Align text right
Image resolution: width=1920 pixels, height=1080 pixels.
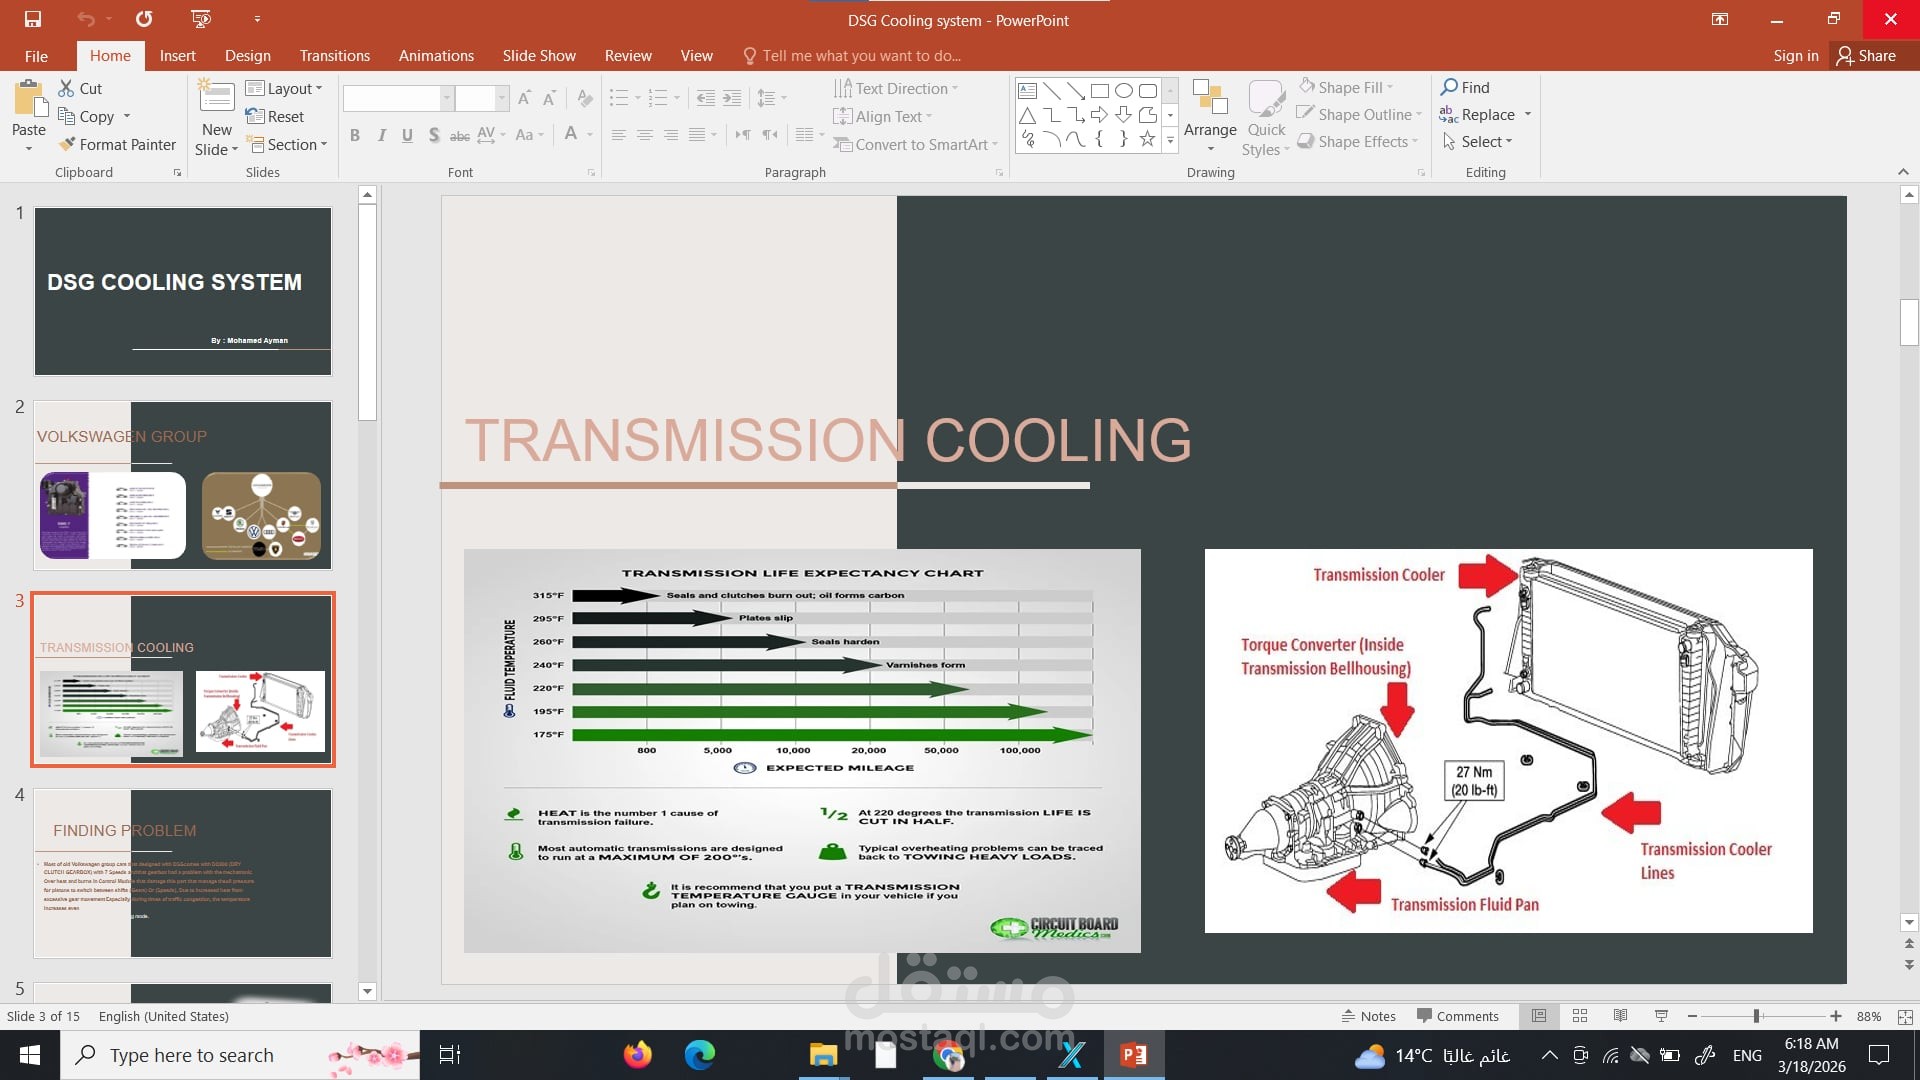671,135
